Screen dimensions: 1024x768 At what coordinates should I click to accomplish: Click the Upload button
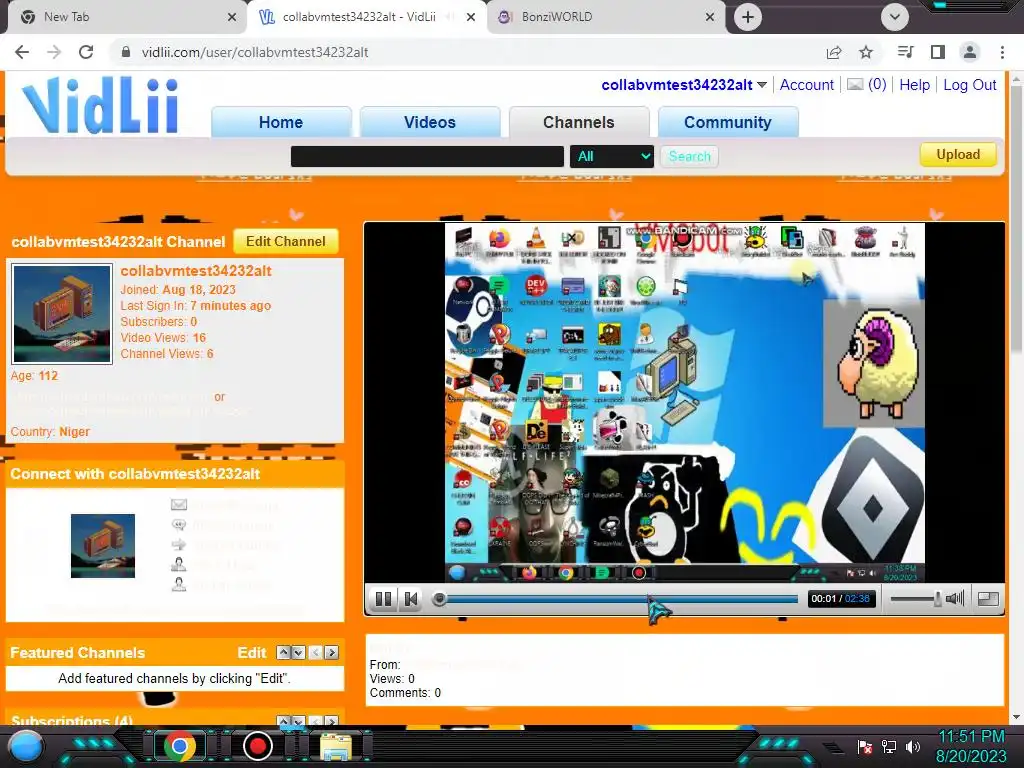coord(958,155)
